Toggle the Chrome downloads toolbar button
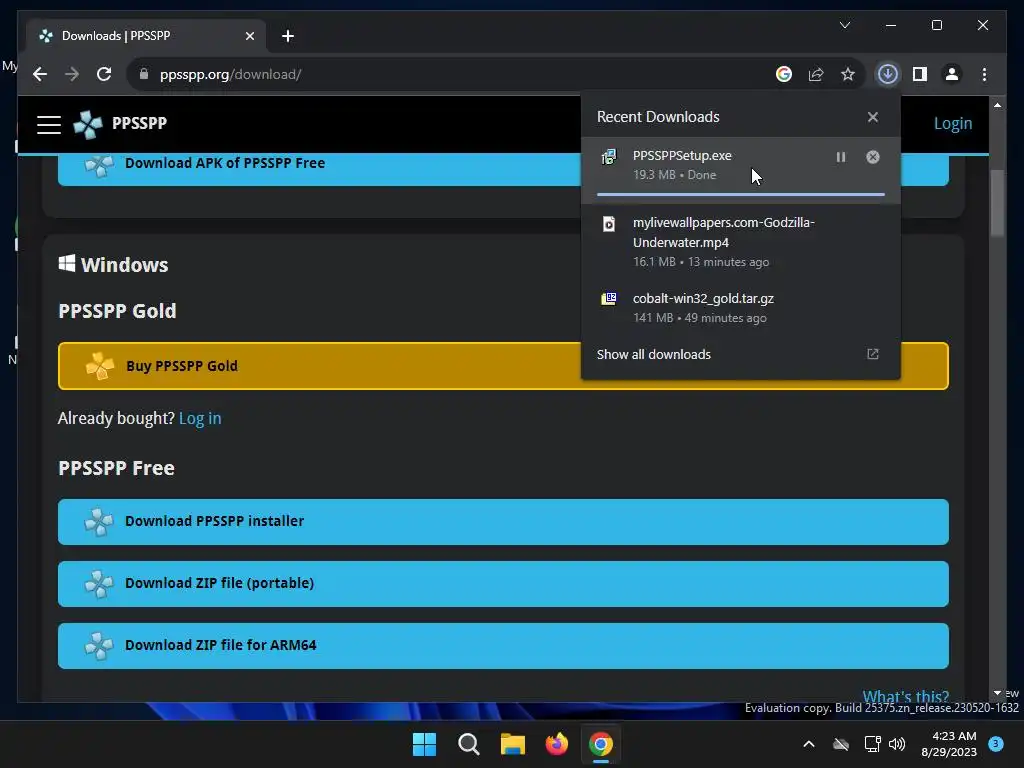Image resolution: width=1024 pixels, height=768 pixels. [888, 74]
